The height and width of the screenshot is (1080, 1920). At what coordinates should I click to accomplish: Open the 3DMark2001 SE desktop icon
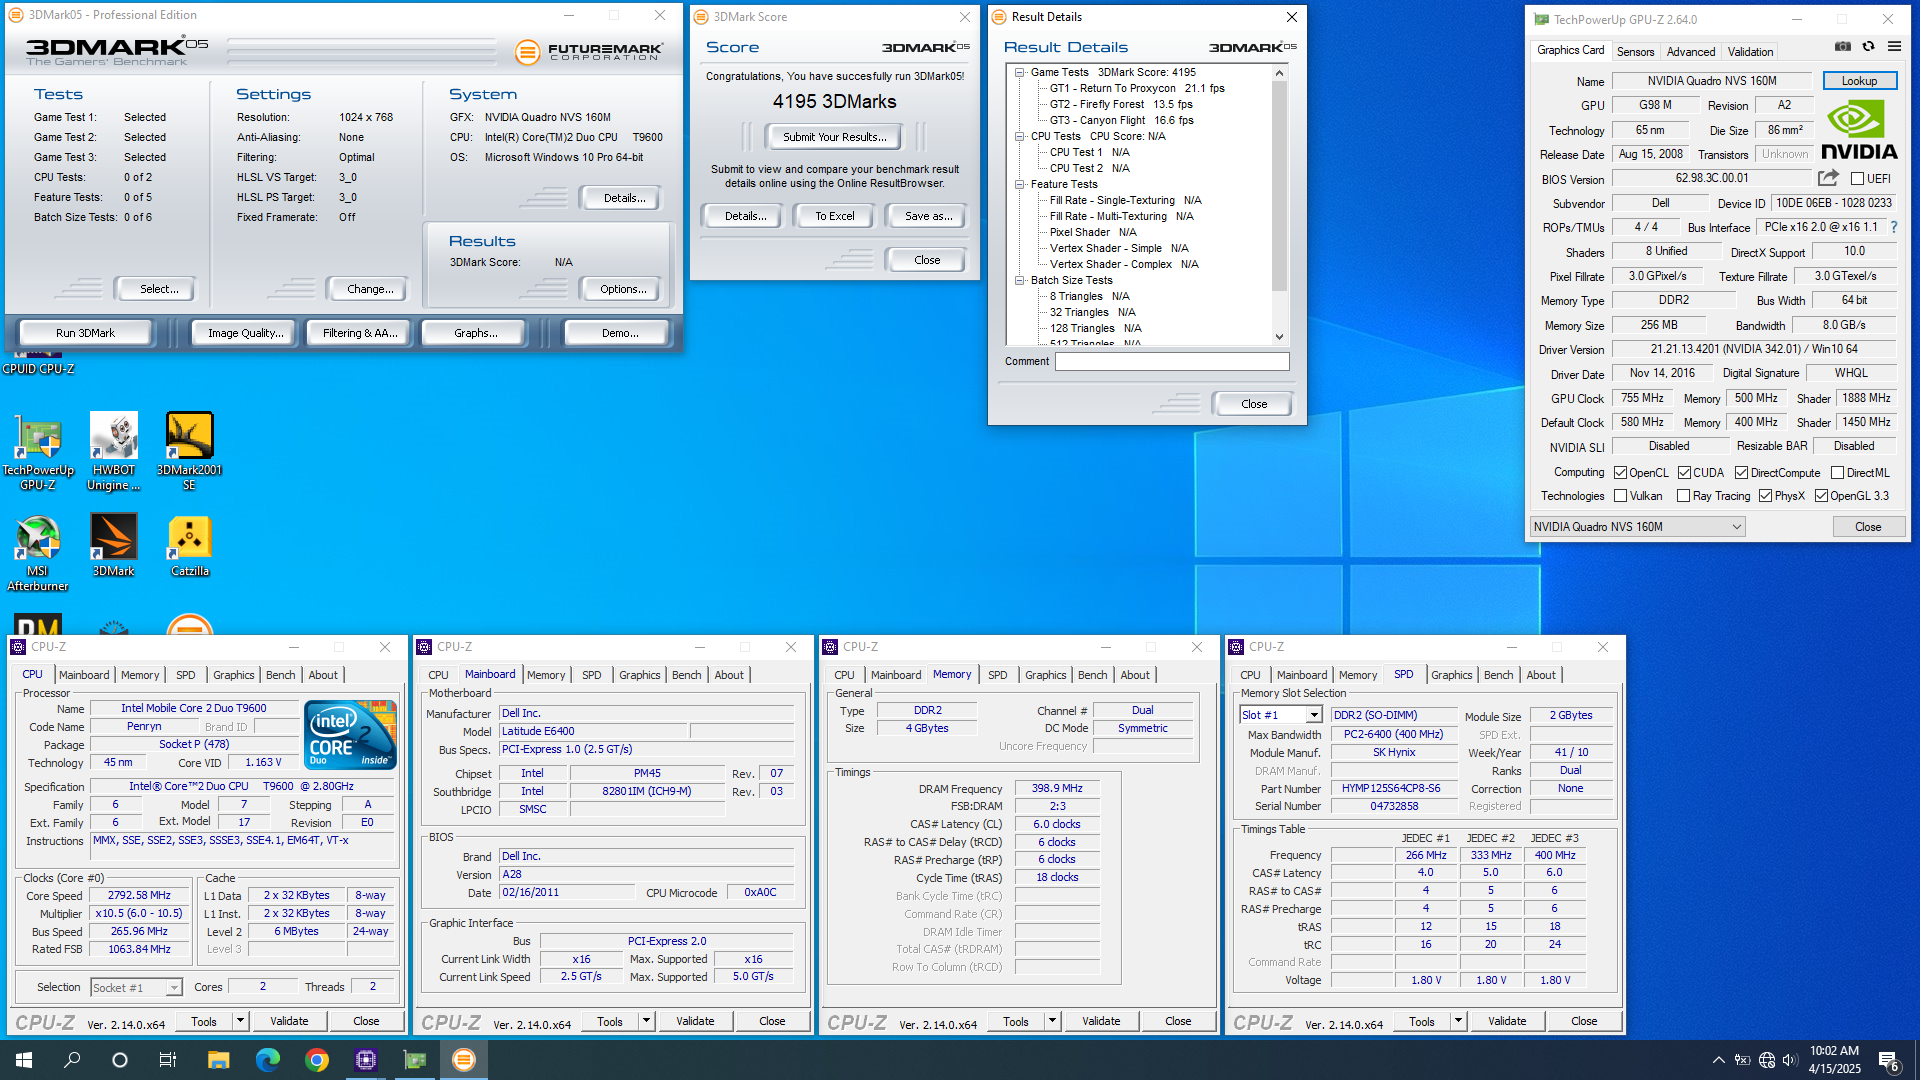[x=189, y=453]
